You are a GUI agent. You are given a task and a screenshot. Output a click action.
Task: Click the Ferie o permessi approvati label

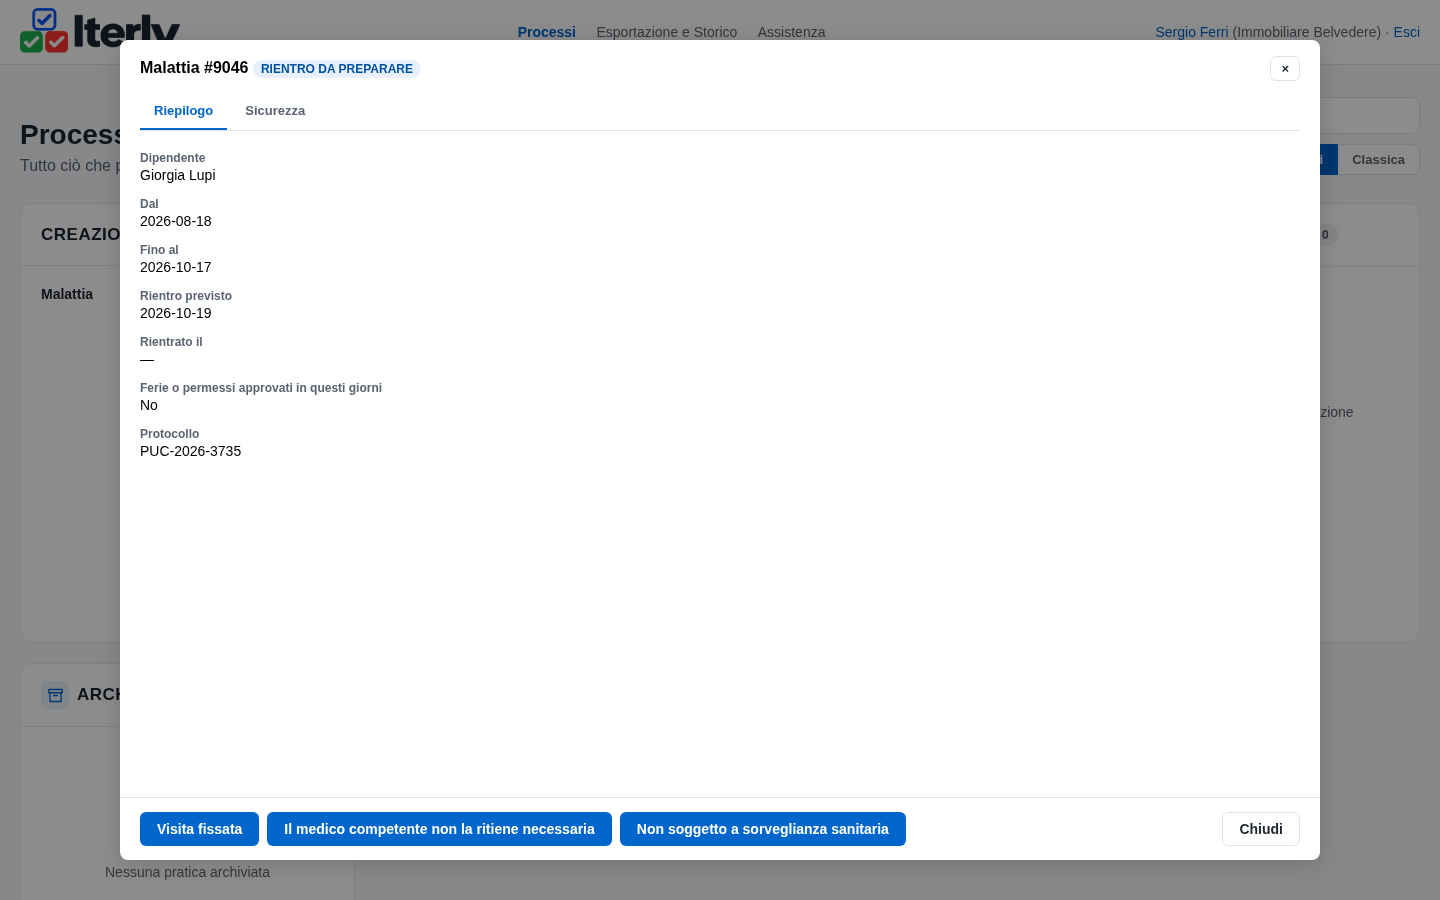(261, 388)
